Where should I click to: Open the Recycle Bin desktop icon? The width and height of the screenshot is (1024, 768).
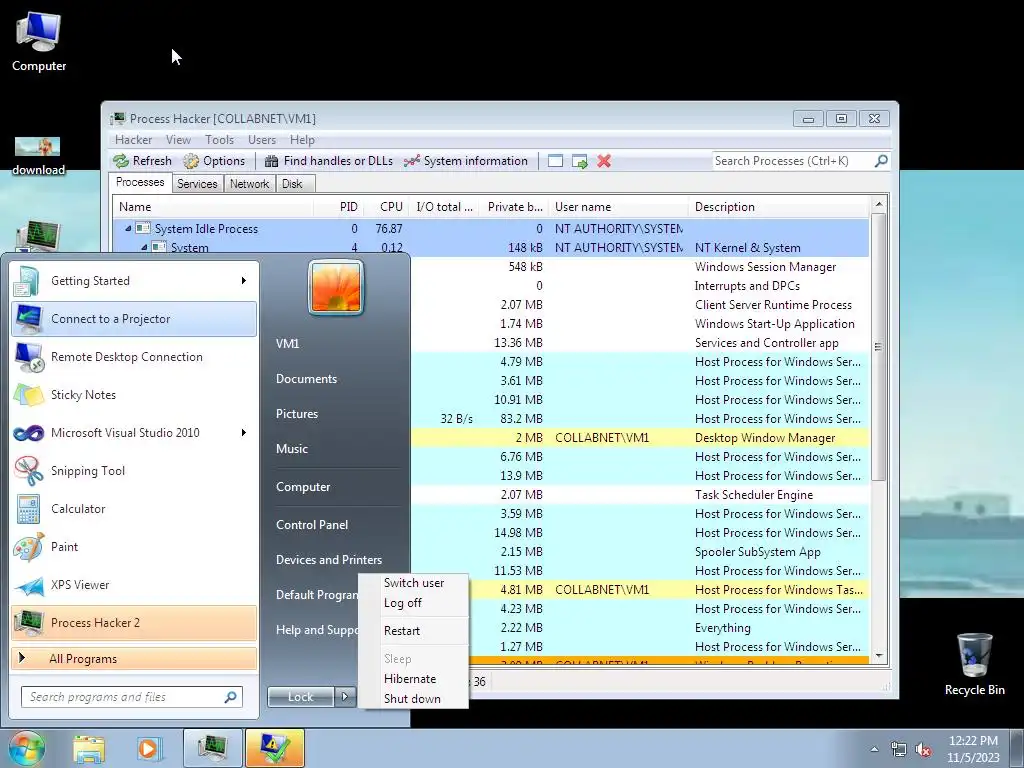(x=974, y=664)
